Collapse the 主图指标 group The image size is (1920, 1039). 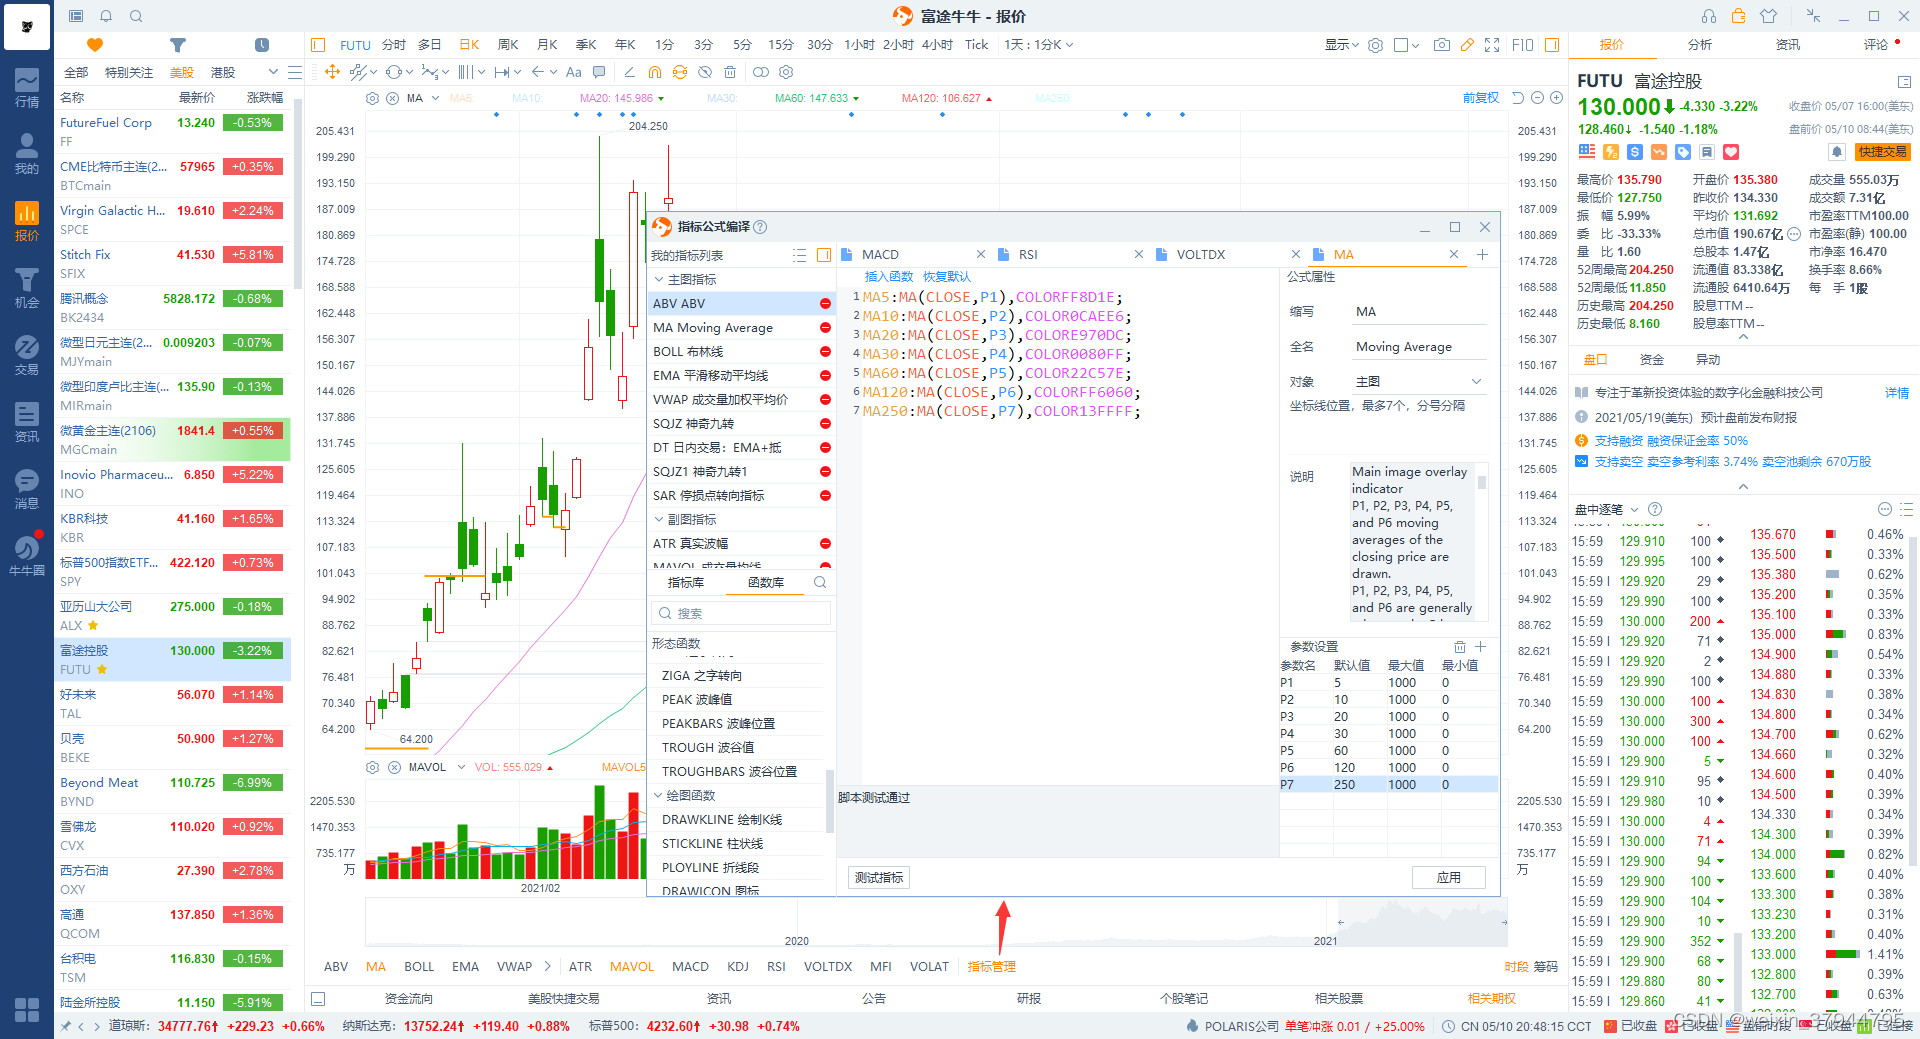(x=659, y=280)
